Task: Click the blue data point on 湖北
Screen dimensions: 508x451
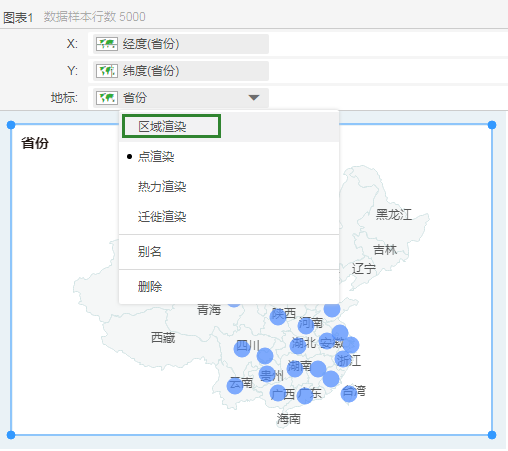Action: (x=298, y=346)
